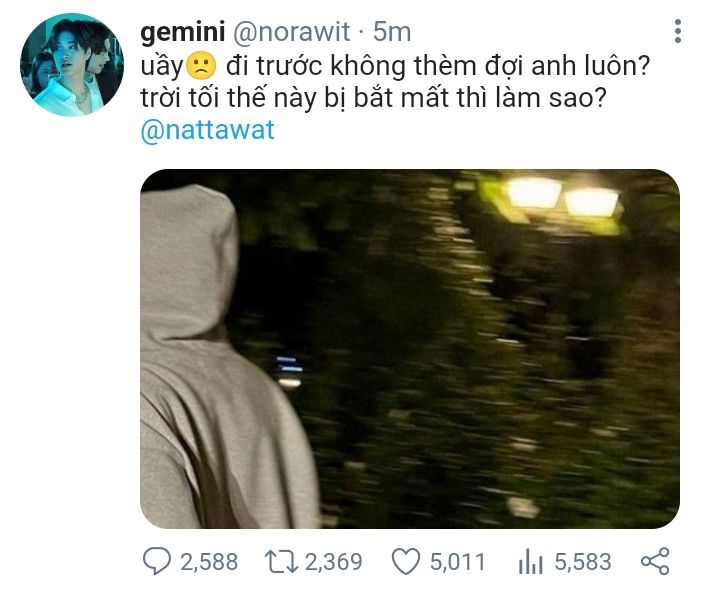719x592 pixels.
Task: Click the tweet text body
Action: tap(395, 97)
